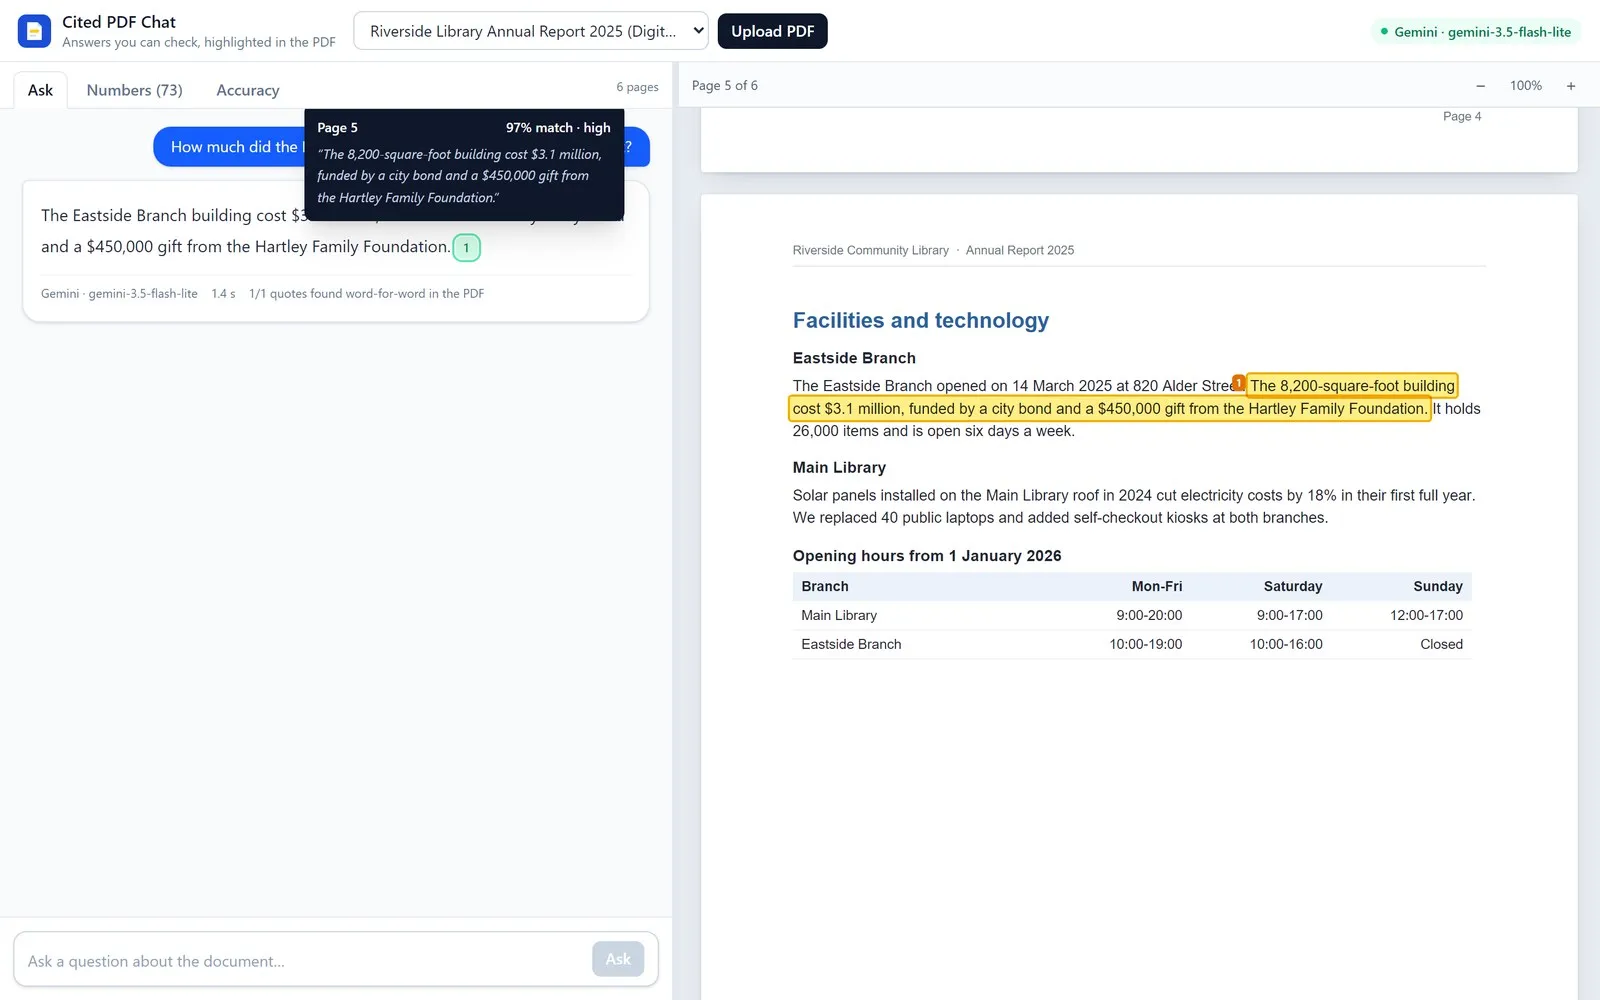The height and width of the screenshot is (1000, 1600).
Task: Click the Main Library table row label
Action: click(839, 615)
